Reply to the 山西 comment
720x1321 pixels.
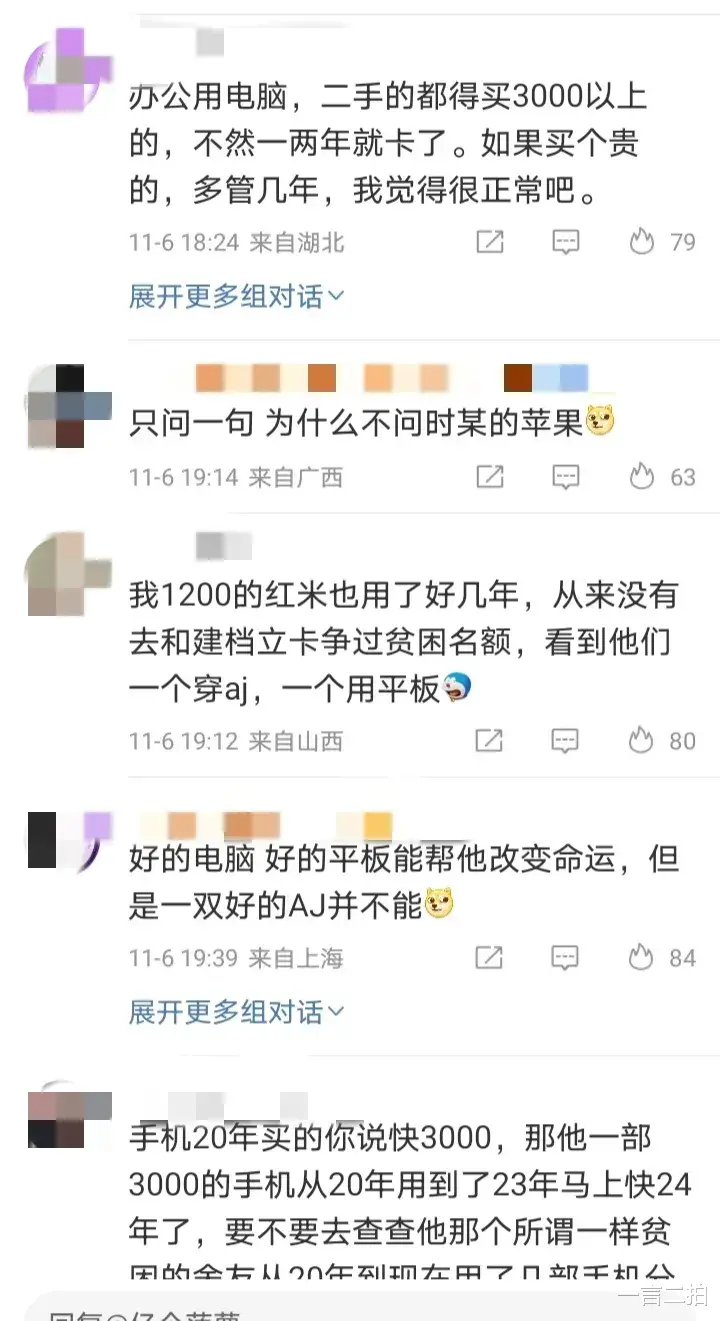[566, 741]
